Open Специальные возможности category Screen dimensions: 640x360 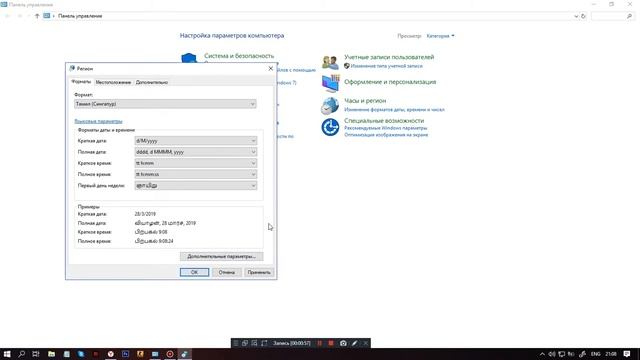pos(384,121)
